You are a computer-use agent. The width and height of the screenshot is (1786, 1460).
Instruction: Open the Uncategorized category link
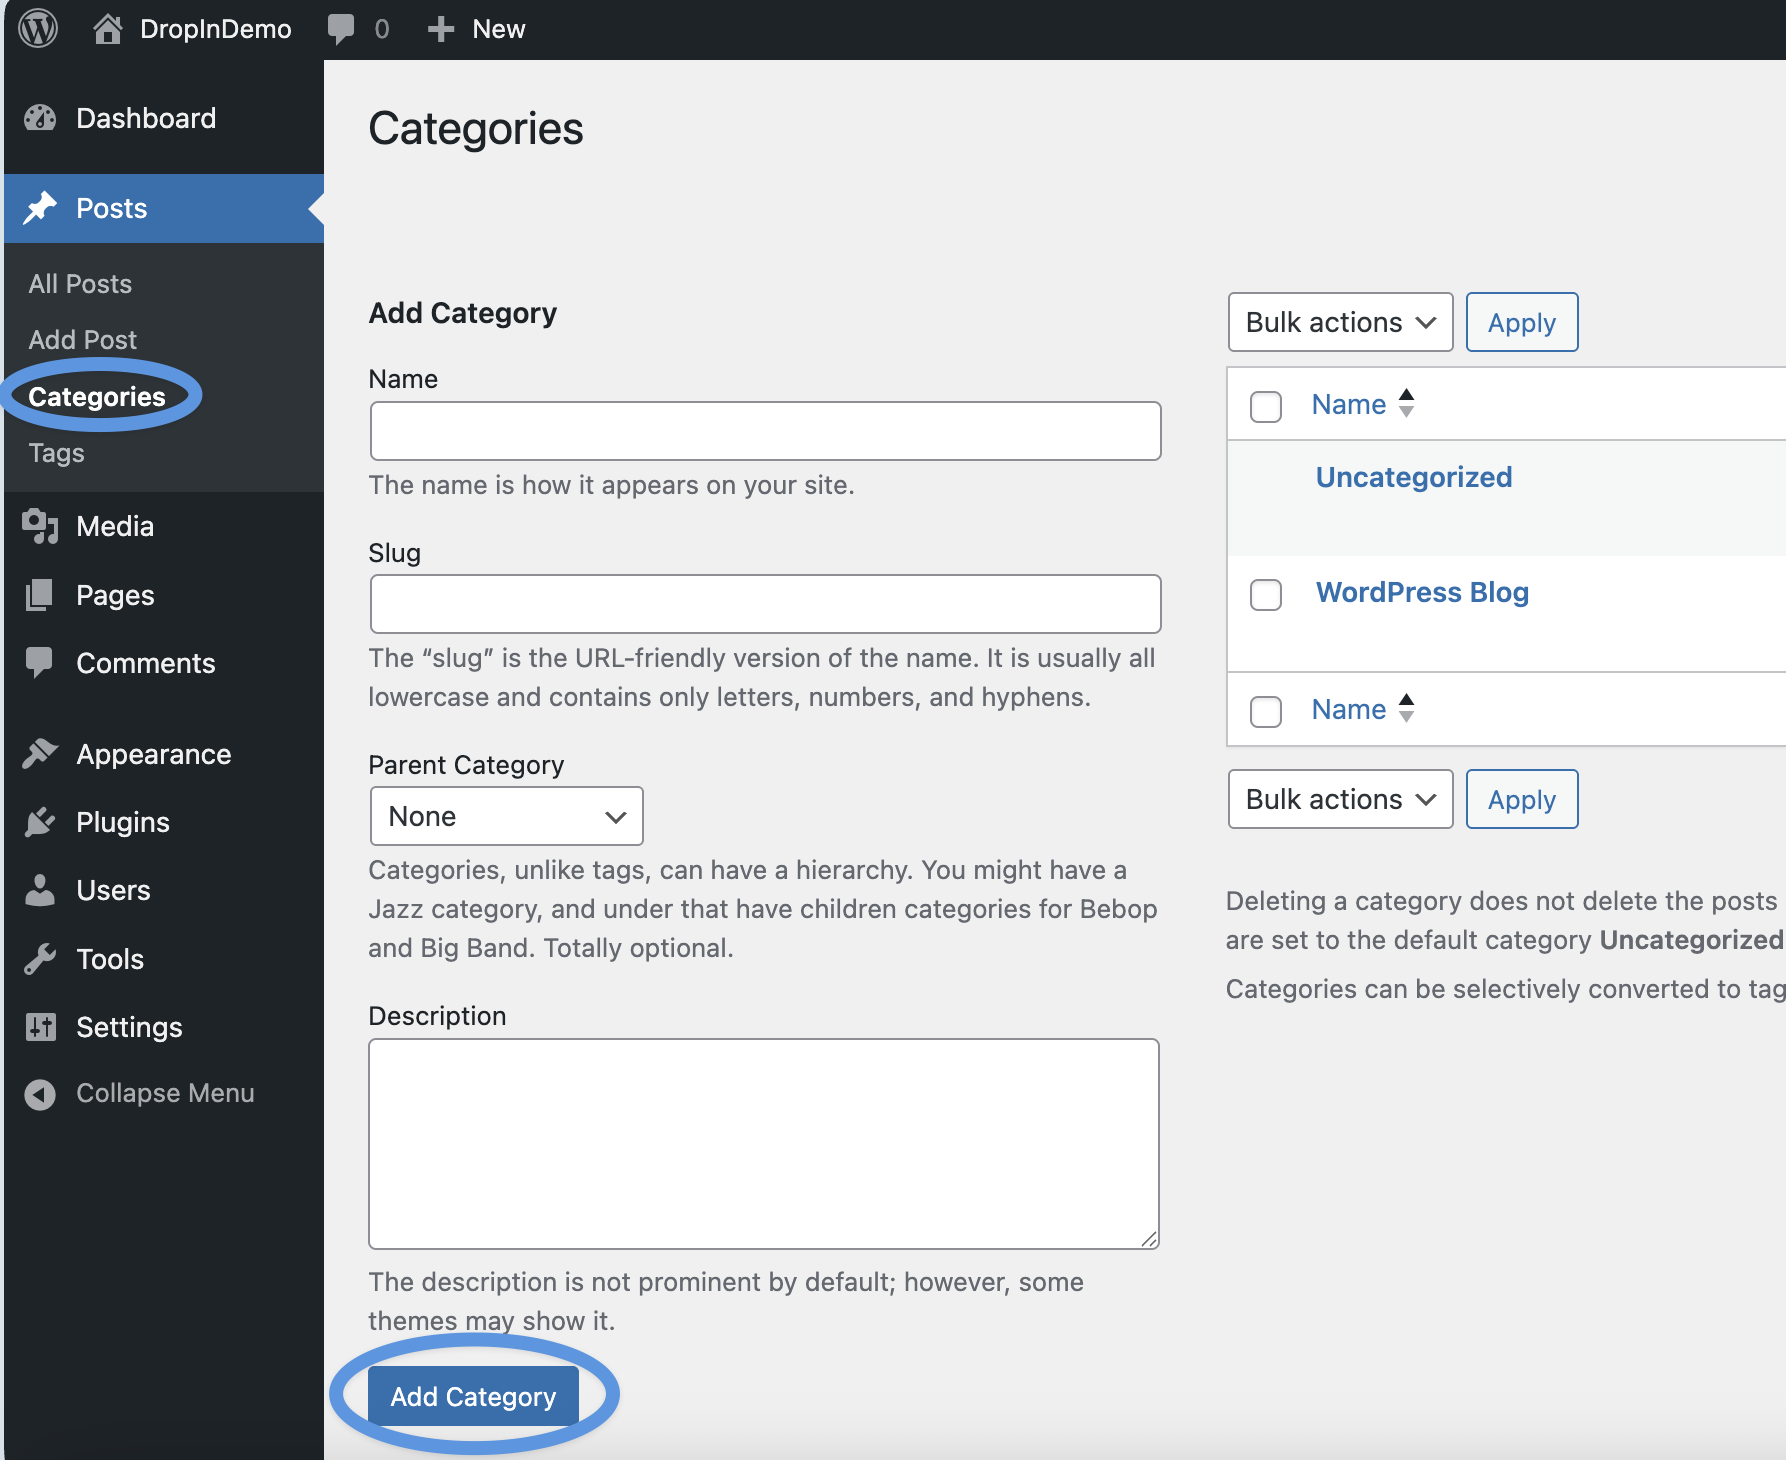[1413, 477]
